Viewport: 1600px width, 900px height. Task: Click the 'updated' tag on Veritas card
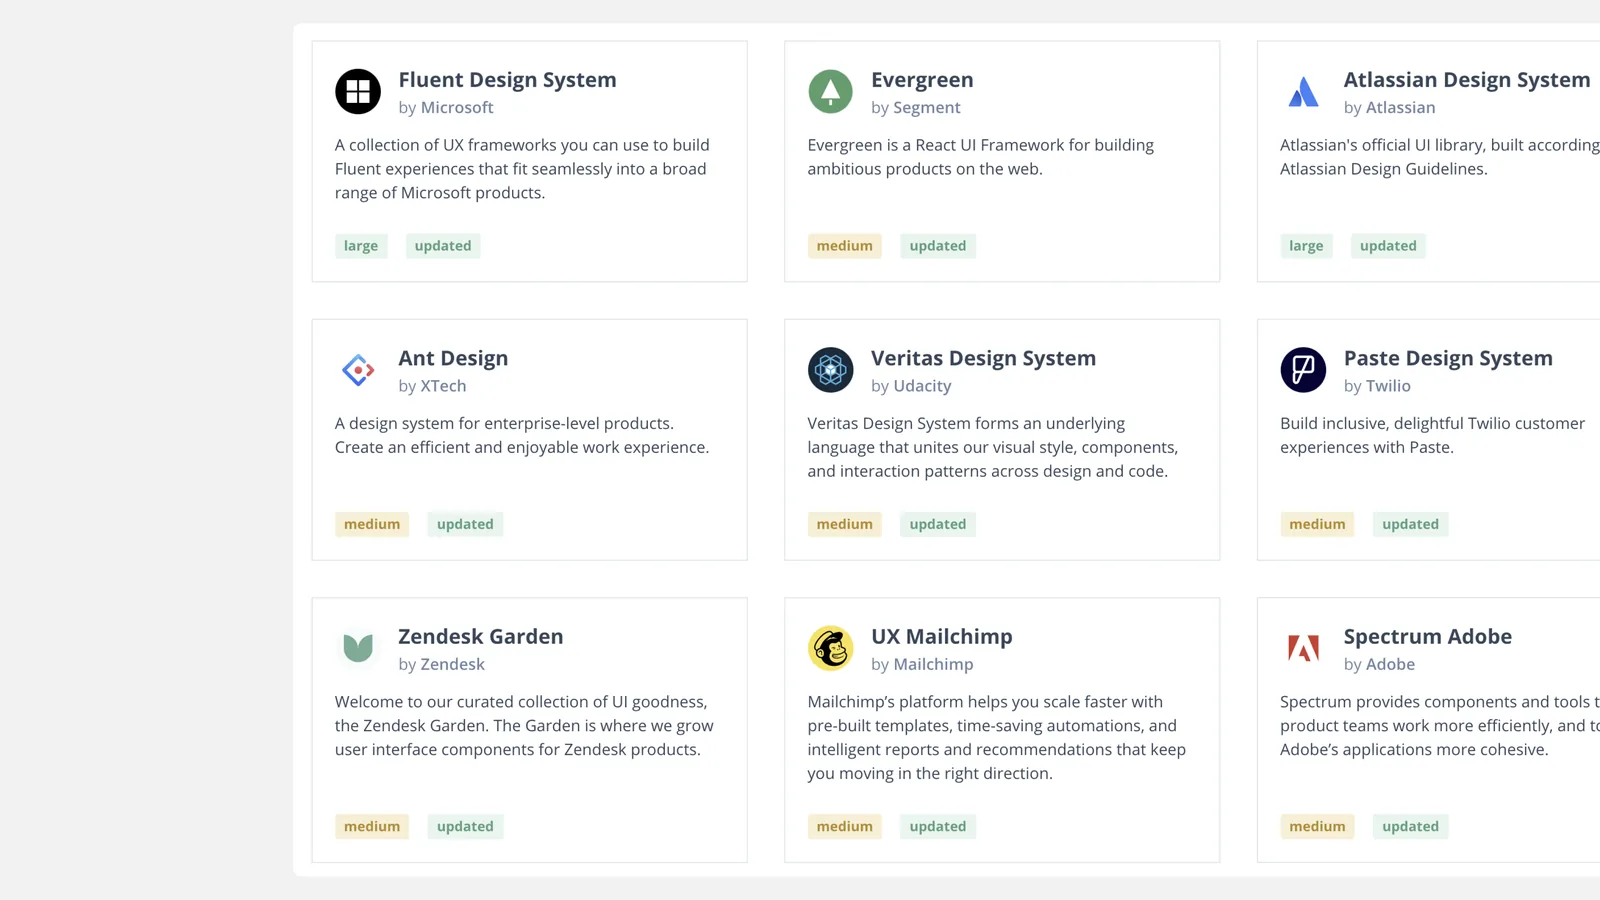[938, 524]
